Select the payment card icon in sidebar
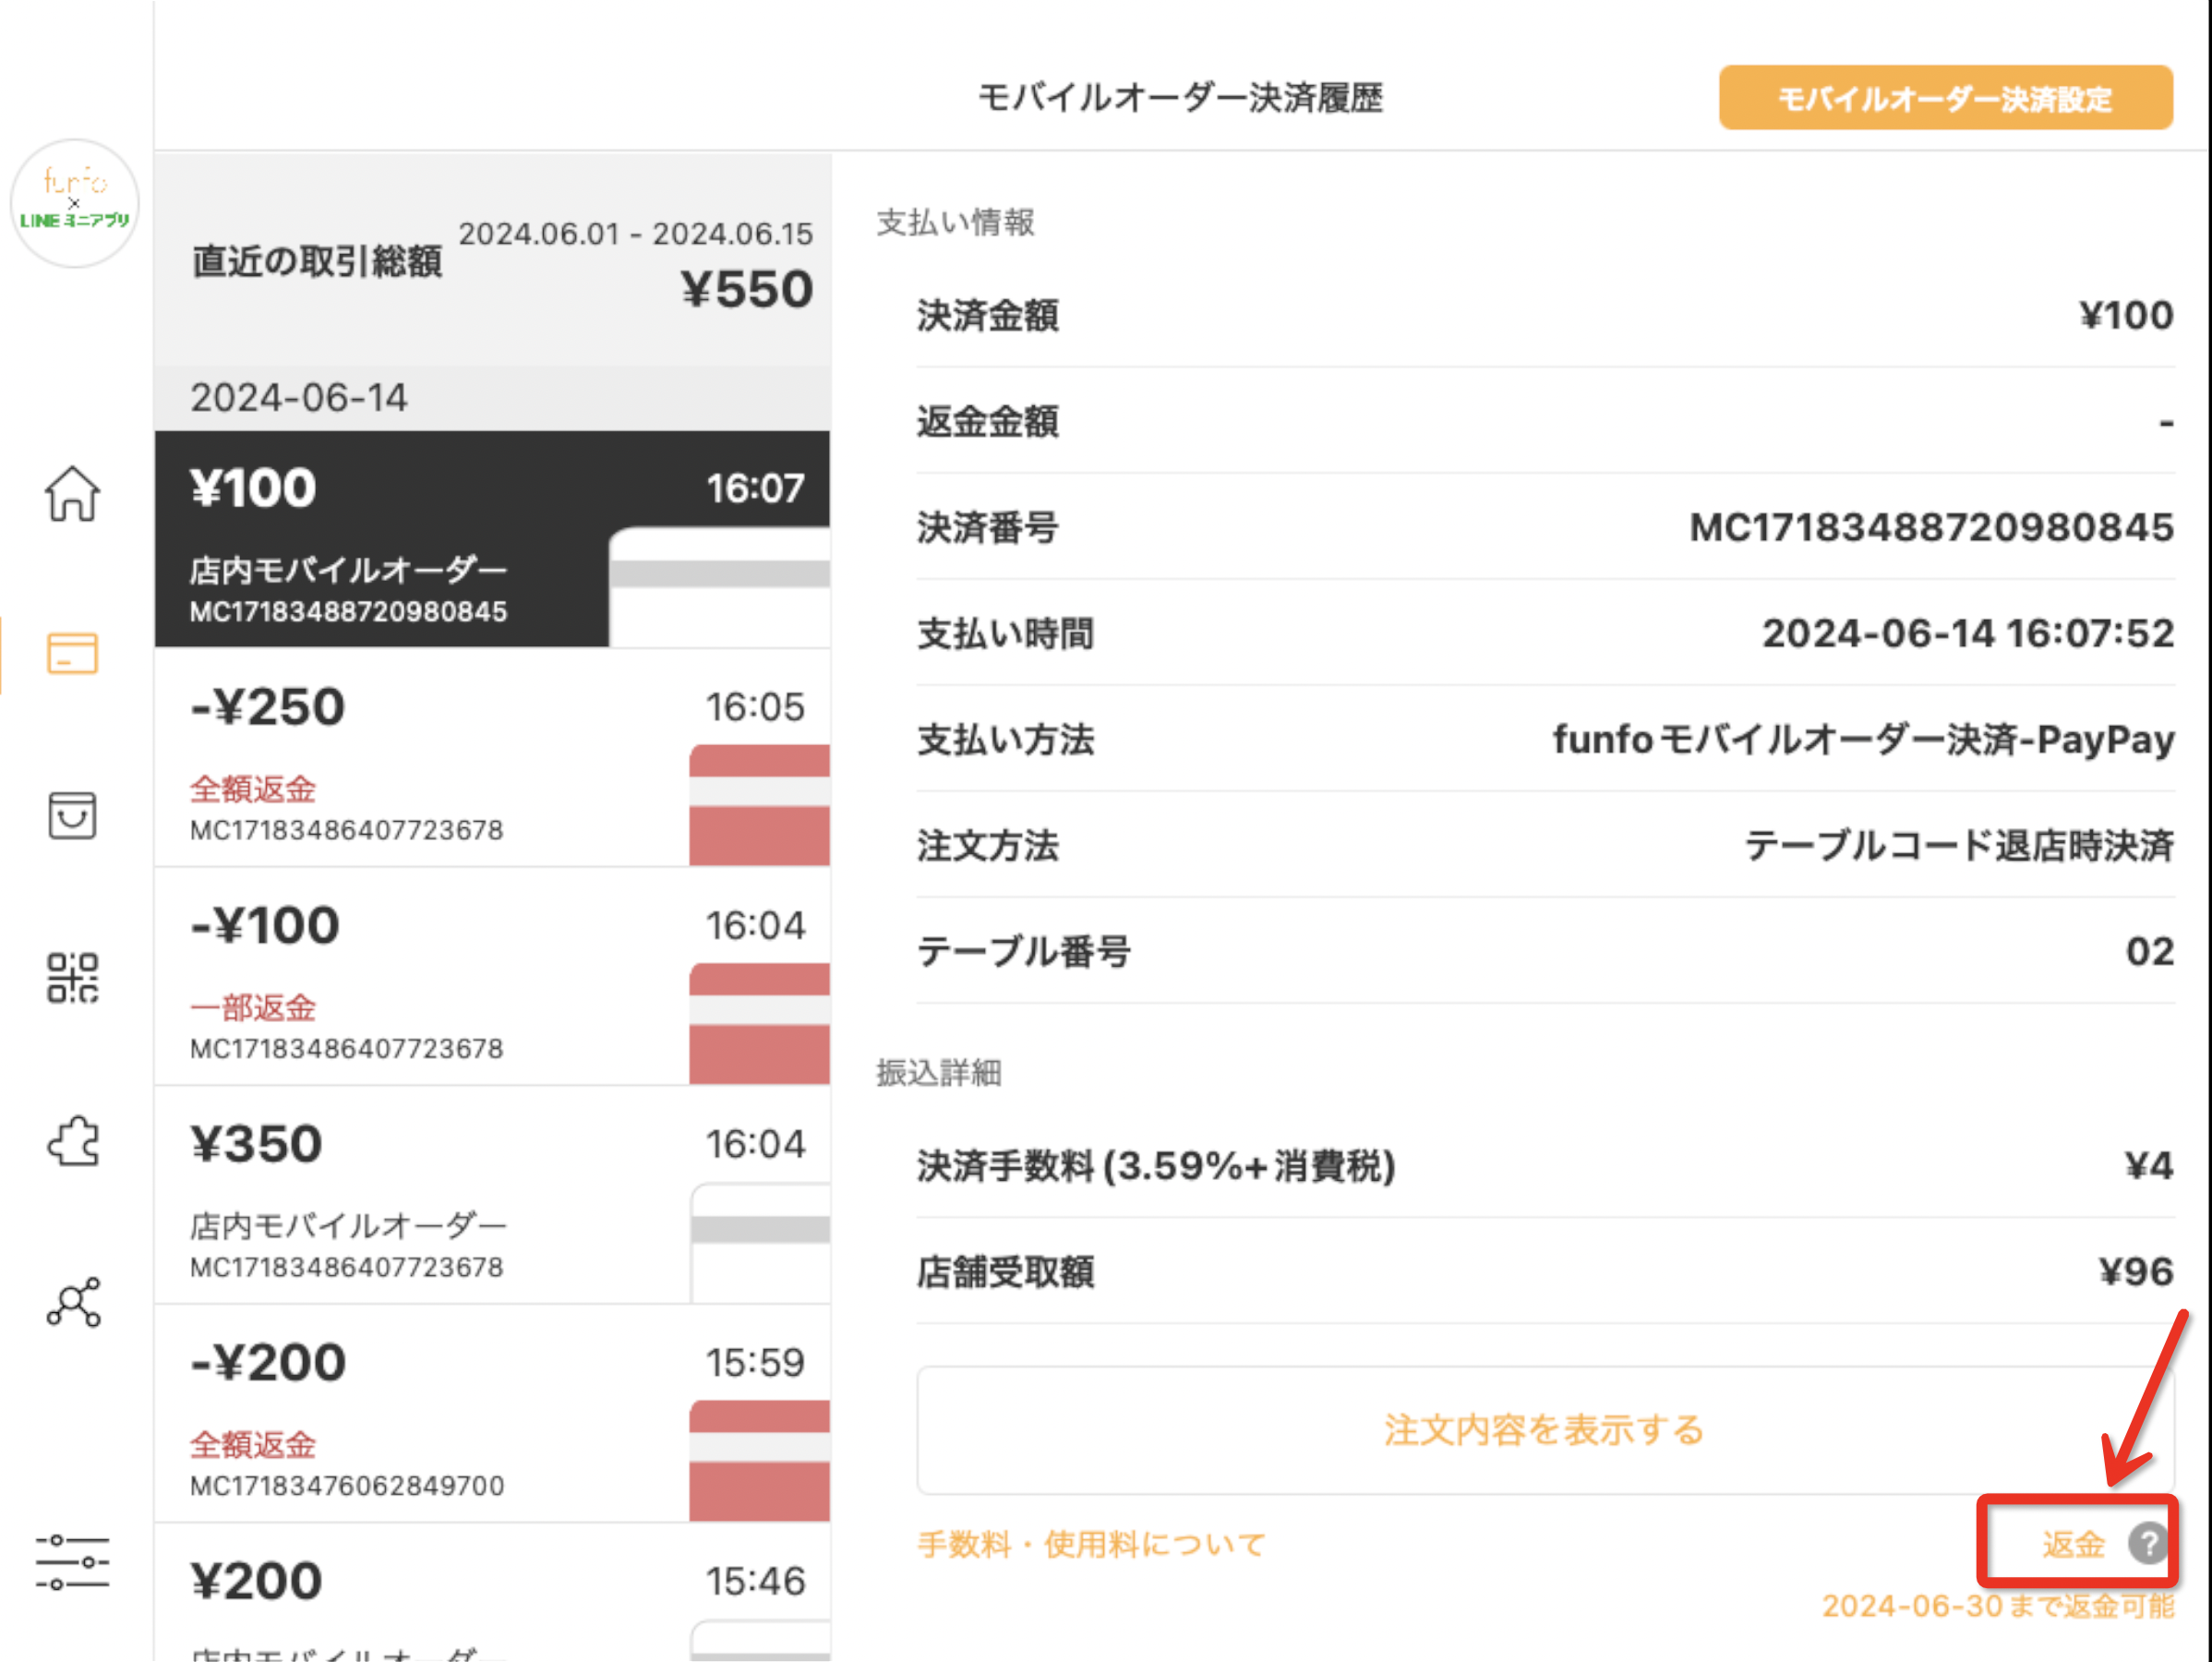Image resolution: width=2212 pixels, height=1662 pixels. (72, 654)
